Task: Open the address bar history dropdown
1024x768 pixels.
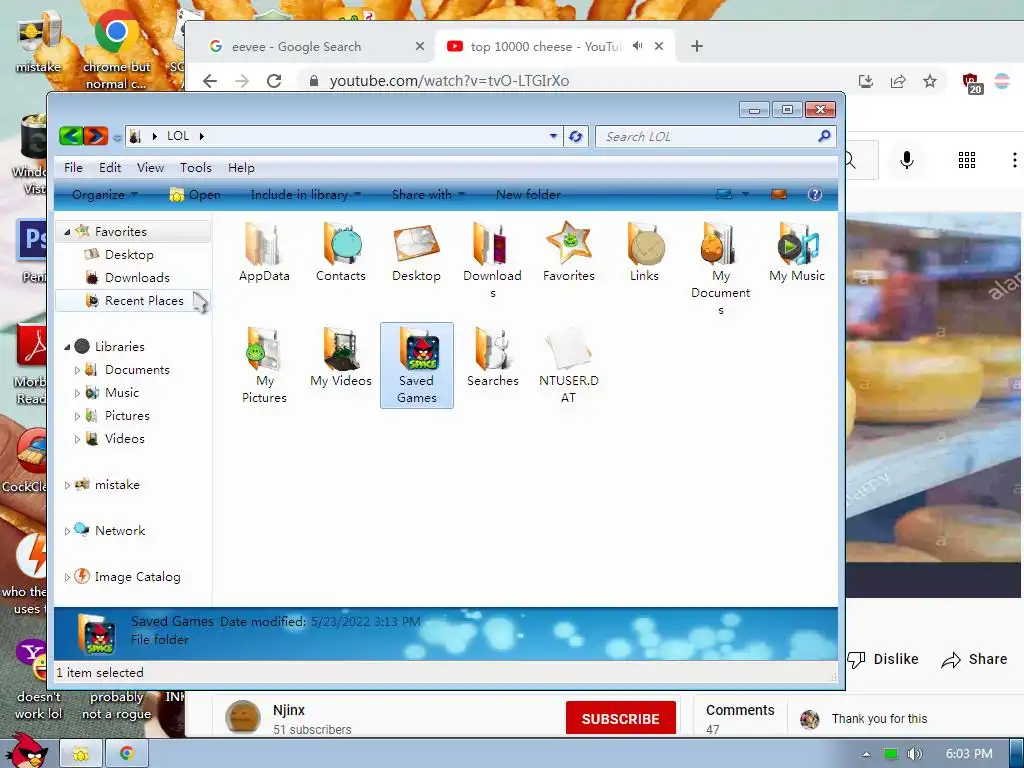Action: (x=553, y=136)
